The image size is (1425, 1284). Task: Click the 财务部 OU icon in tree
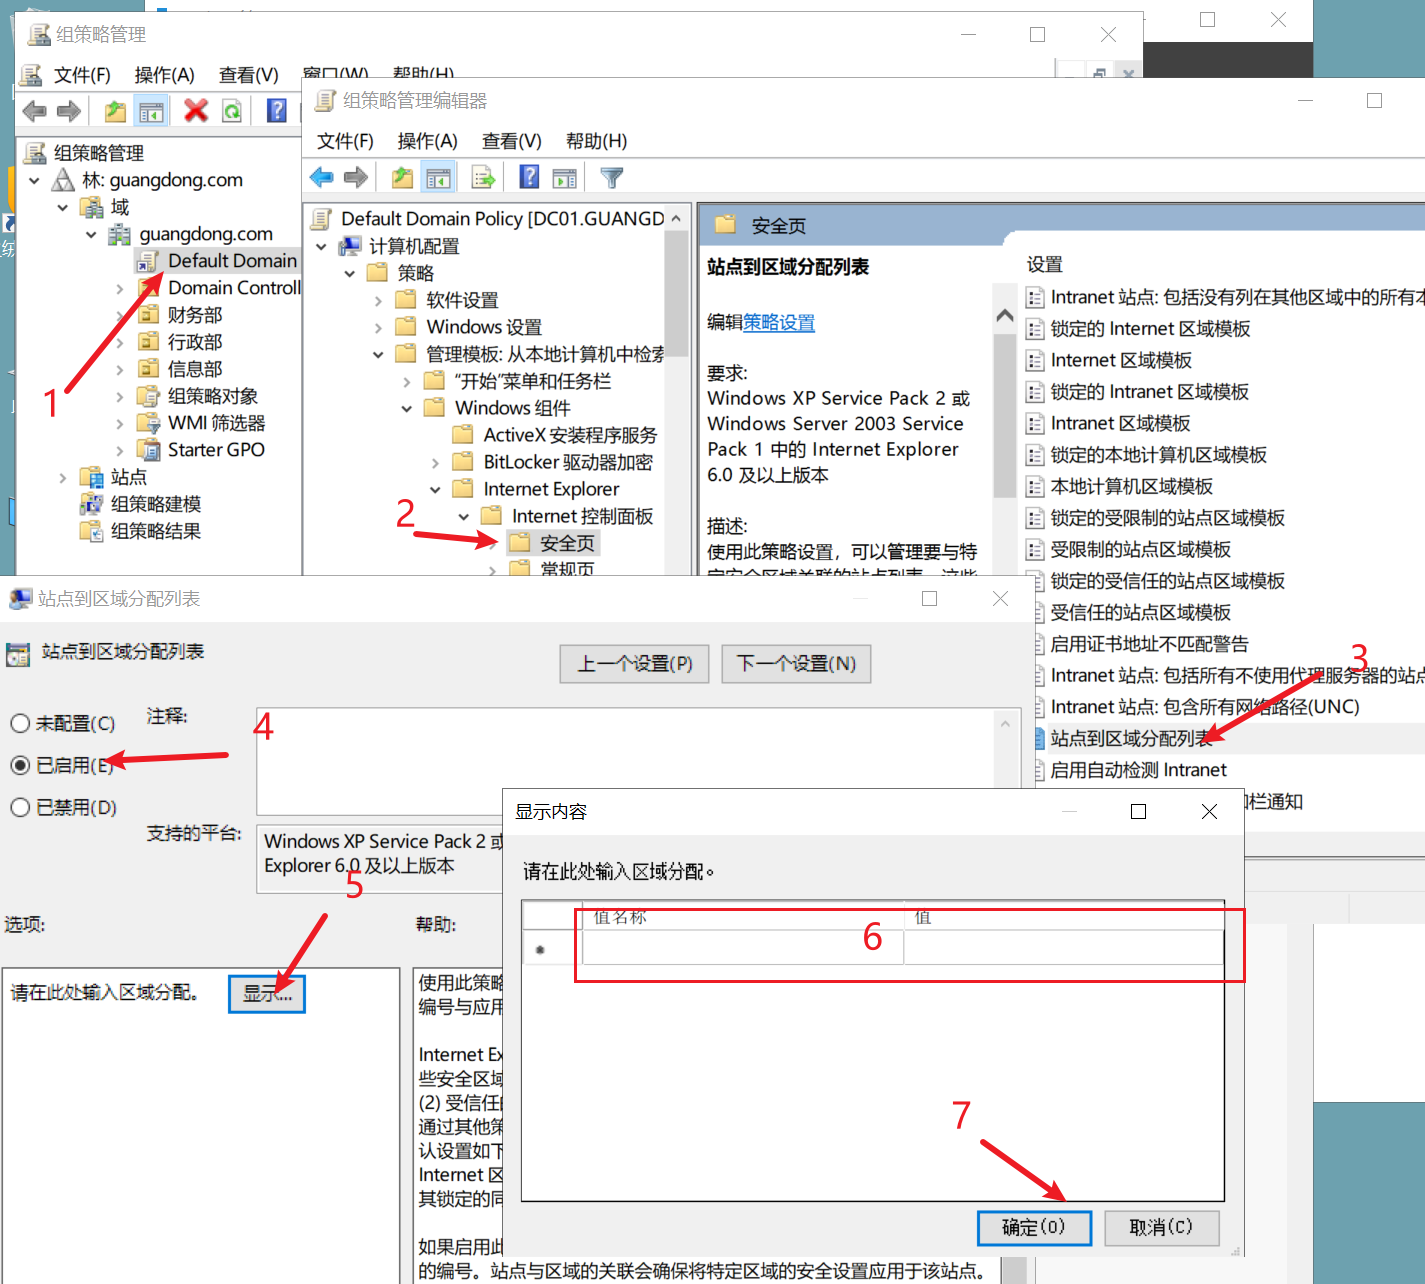click(148, 315)
